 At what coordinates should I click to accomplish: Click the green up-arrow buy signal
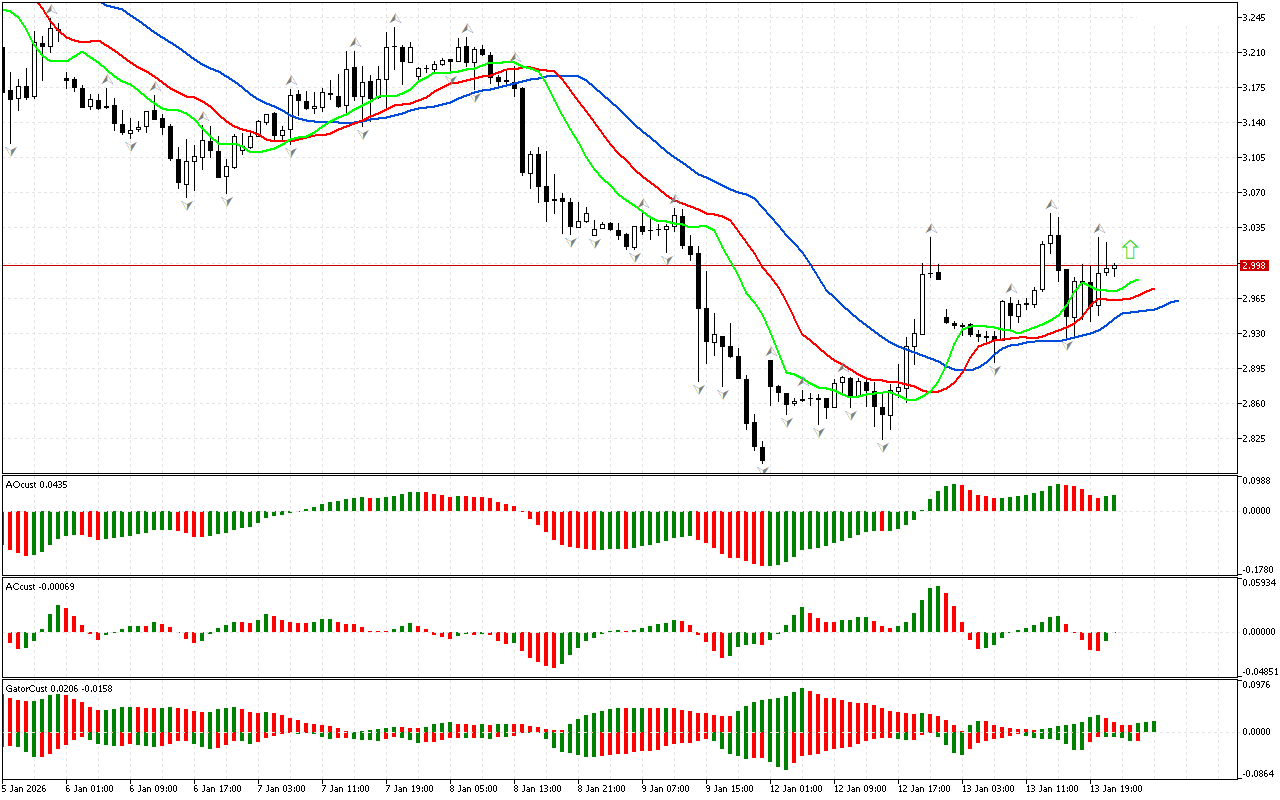pyautogui.click(x=1130, y=250)
